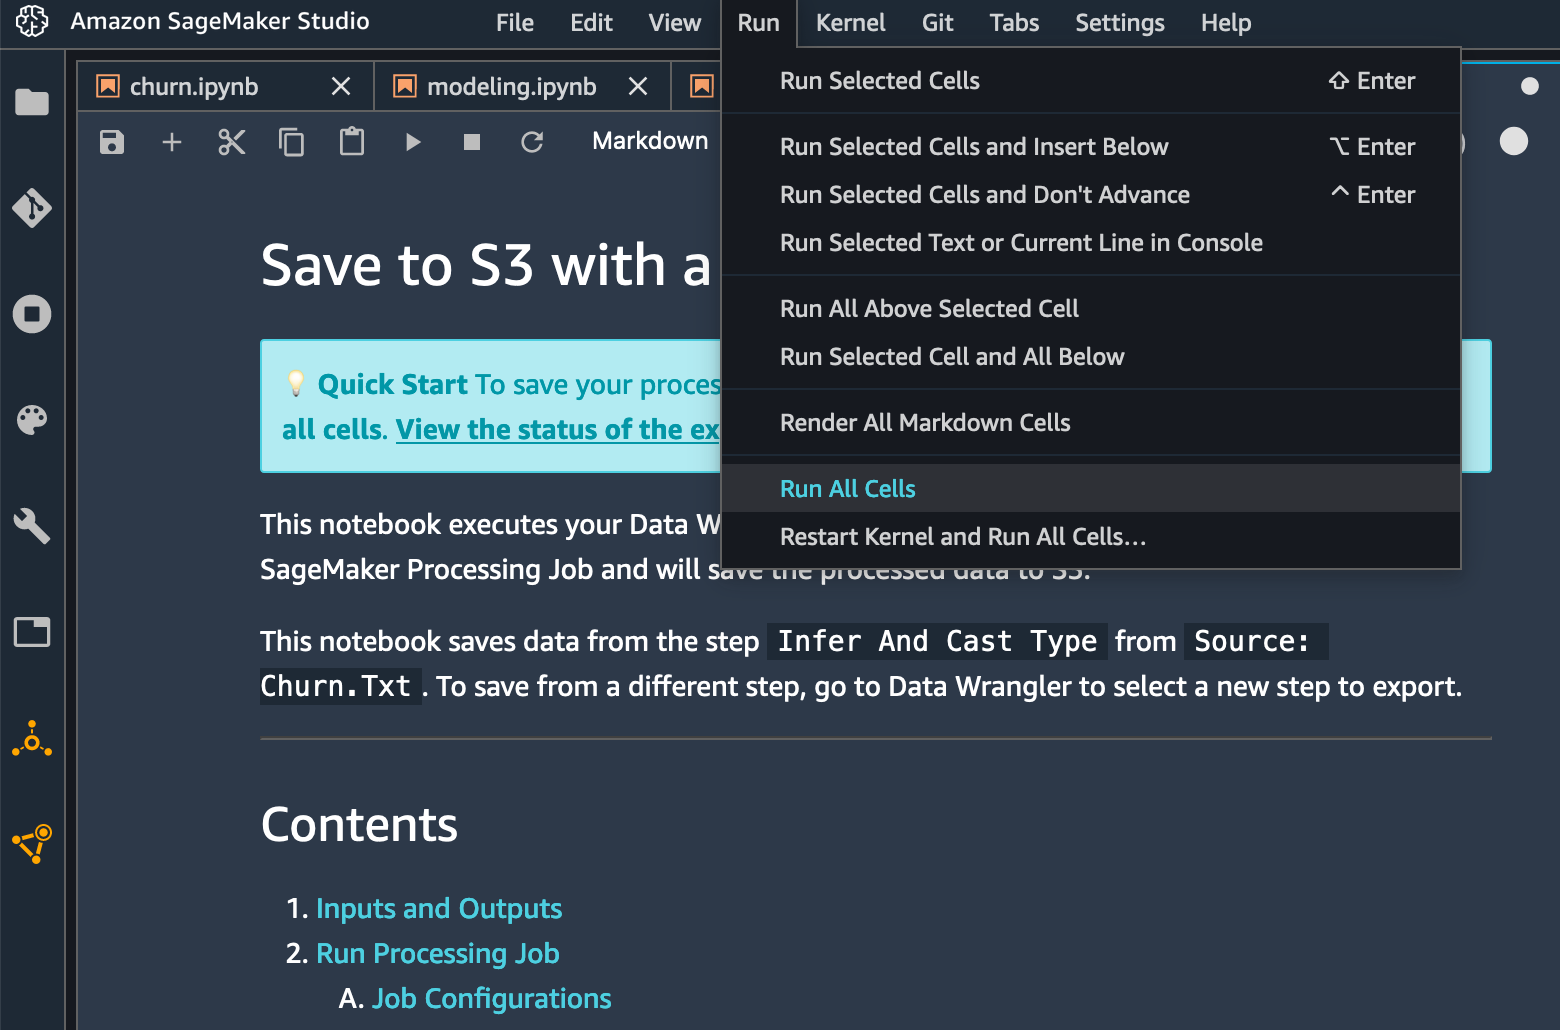Save the notebook with the disk icon
The width and height of the screenshot is (1560, 1030).
112,142
